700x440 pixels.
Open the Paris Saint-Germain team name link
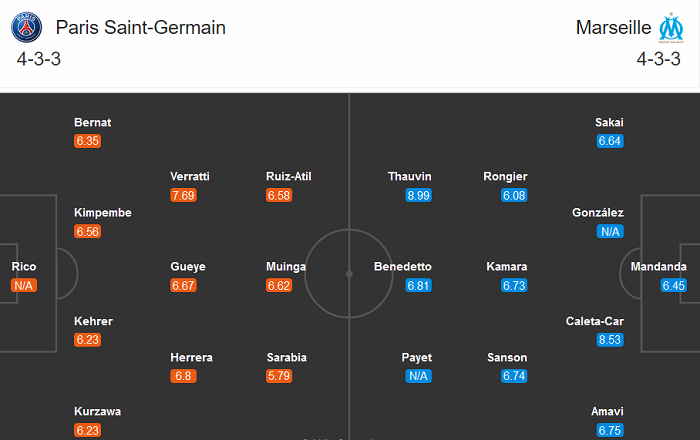141,27
